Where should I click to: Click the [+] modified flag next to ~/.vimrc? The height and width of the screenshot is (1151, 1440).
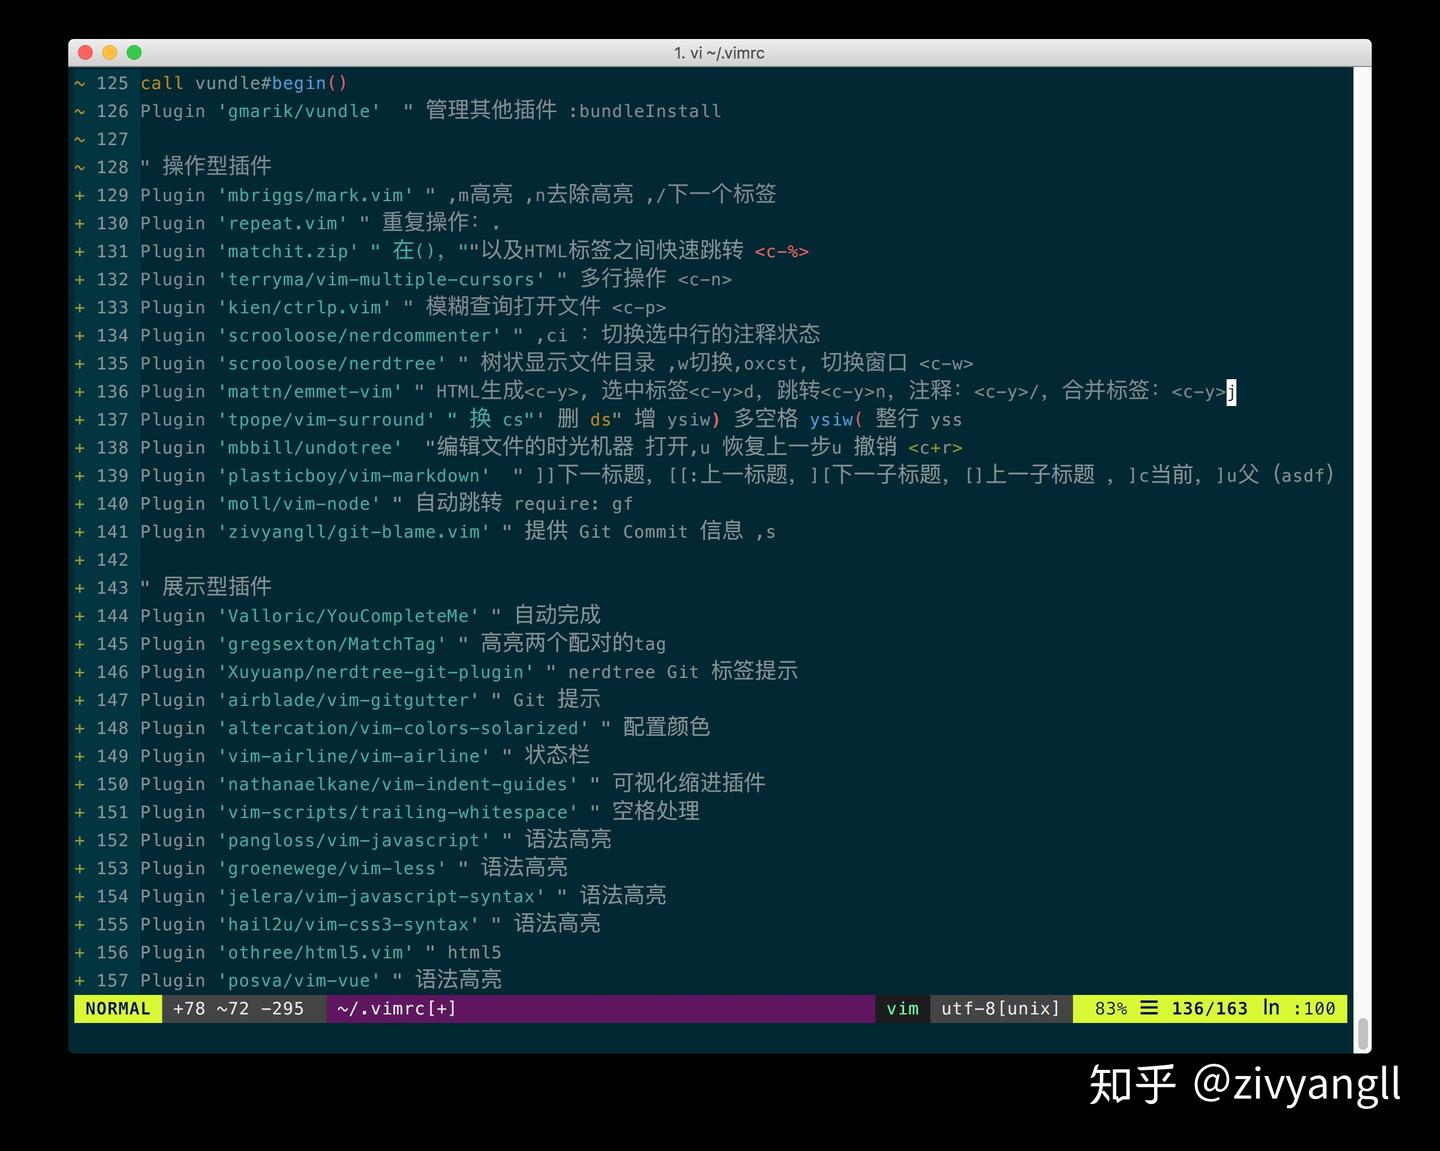pos(440,1008)
